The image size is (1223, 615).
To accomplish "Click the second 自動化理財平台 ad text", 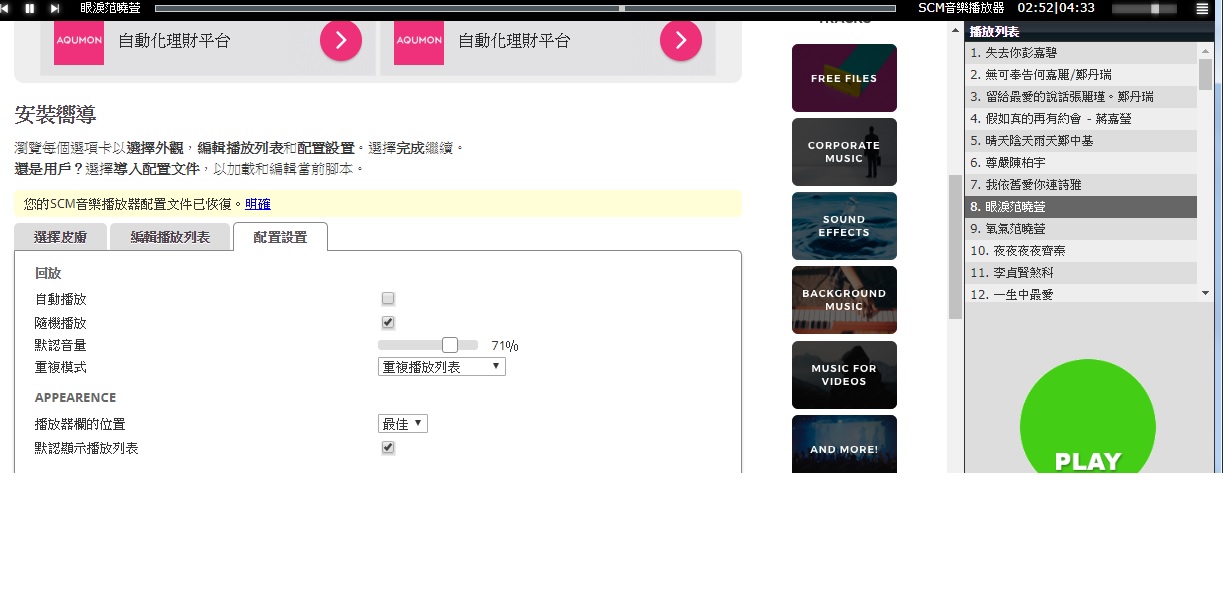I will pos(514,41).
